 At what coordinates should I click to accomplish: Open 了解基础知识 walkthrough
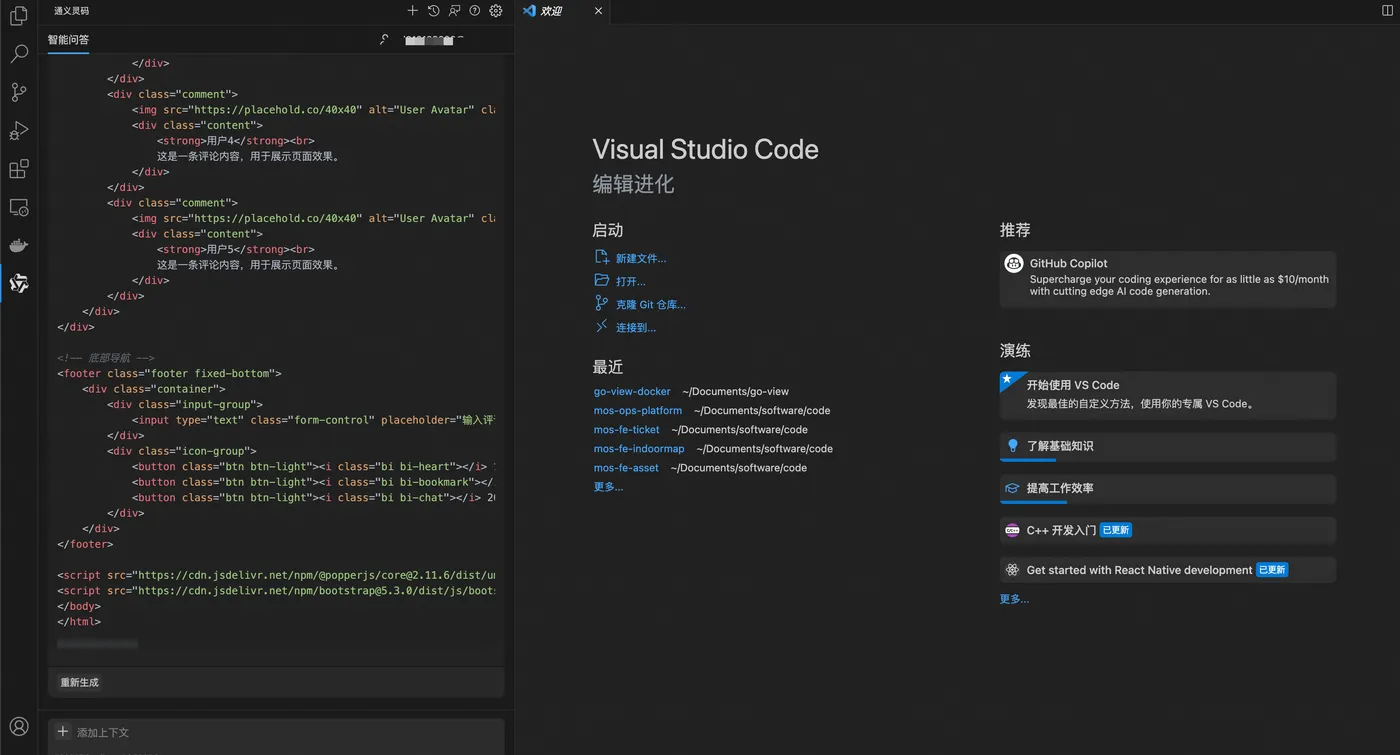(1168, 447)
